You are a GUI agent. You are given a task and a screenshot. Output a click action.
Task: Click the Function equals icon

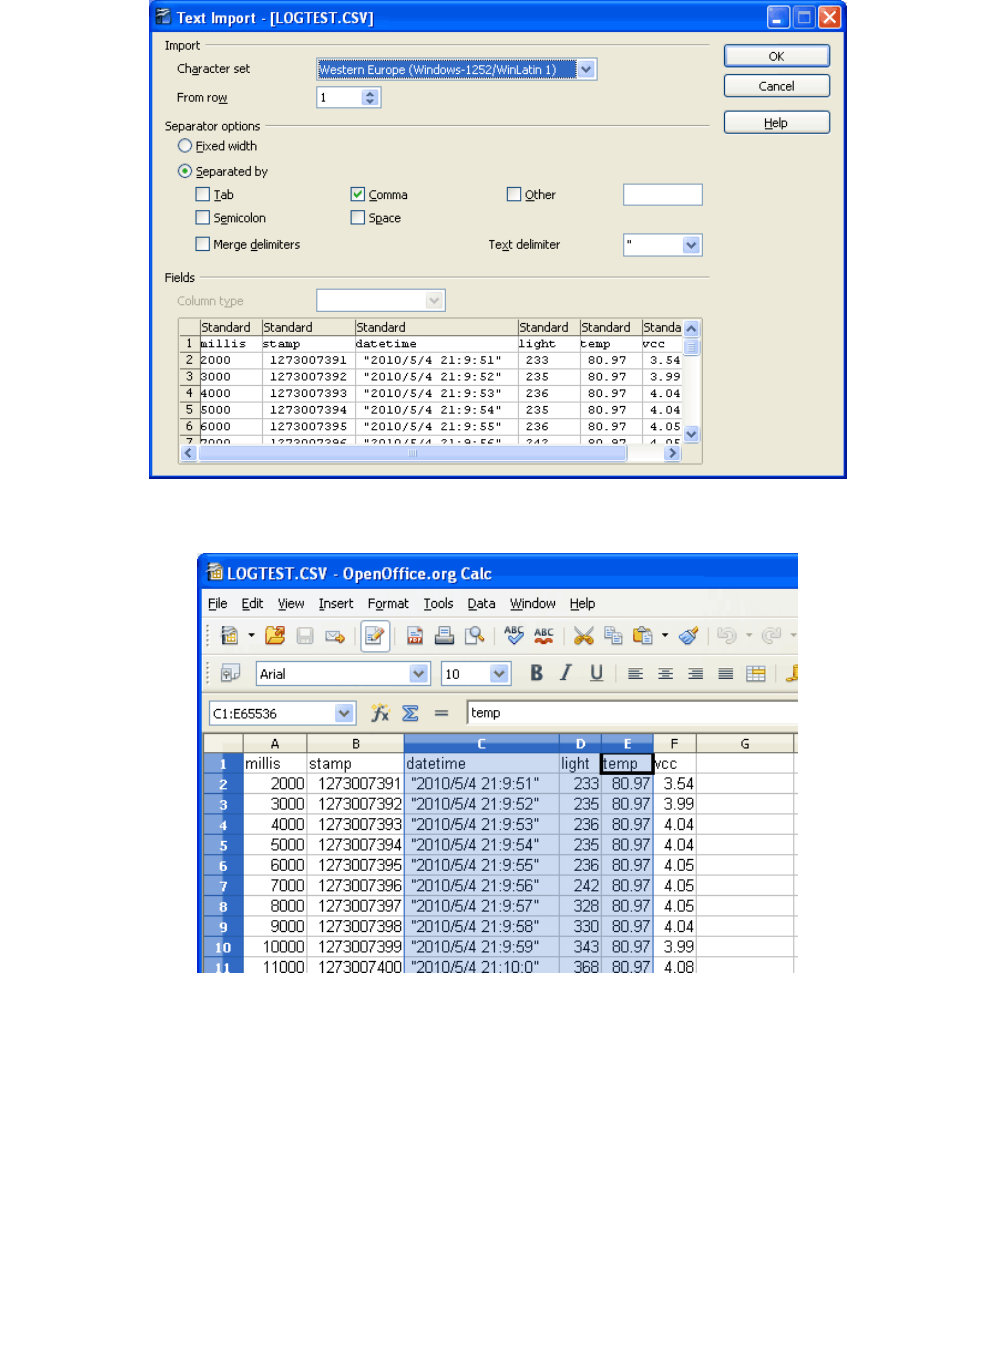(x=441, y=713)
